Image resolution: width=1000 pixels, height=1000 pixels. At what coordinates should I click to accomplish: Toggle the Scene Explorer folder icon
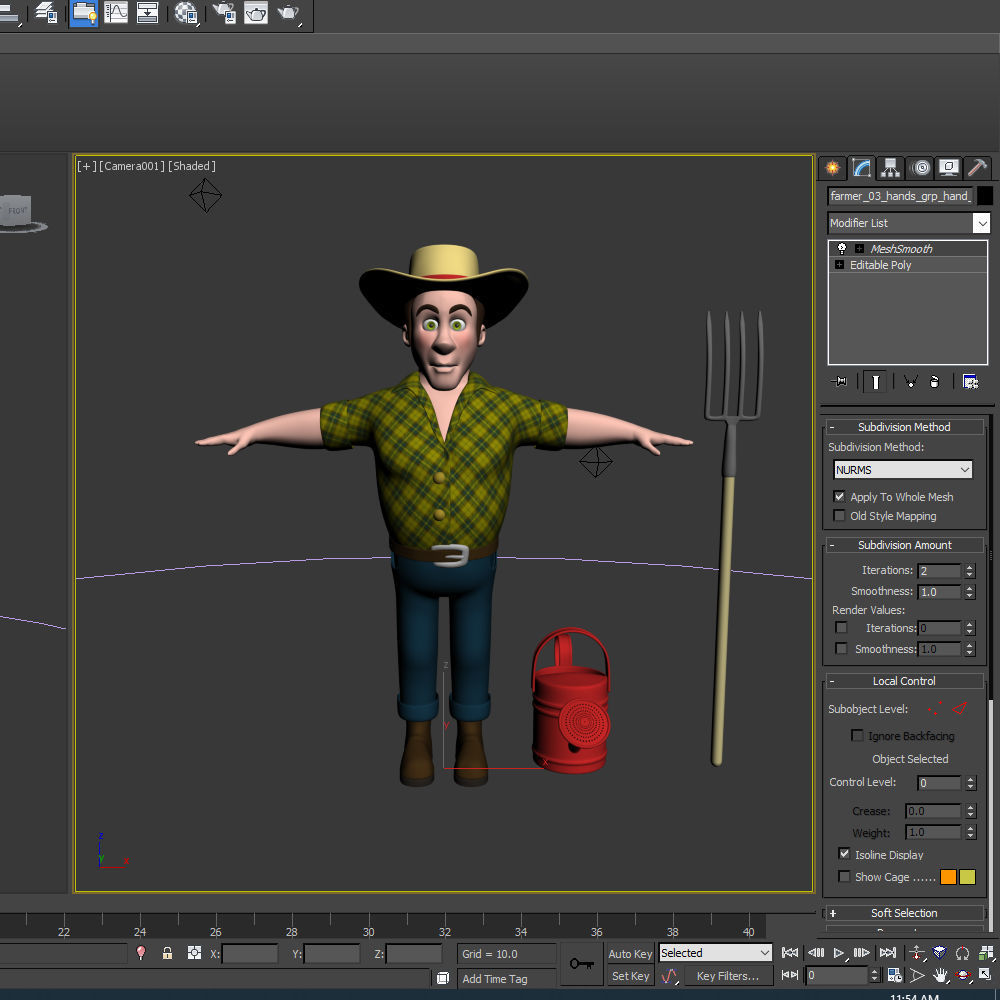pos(84,13)
